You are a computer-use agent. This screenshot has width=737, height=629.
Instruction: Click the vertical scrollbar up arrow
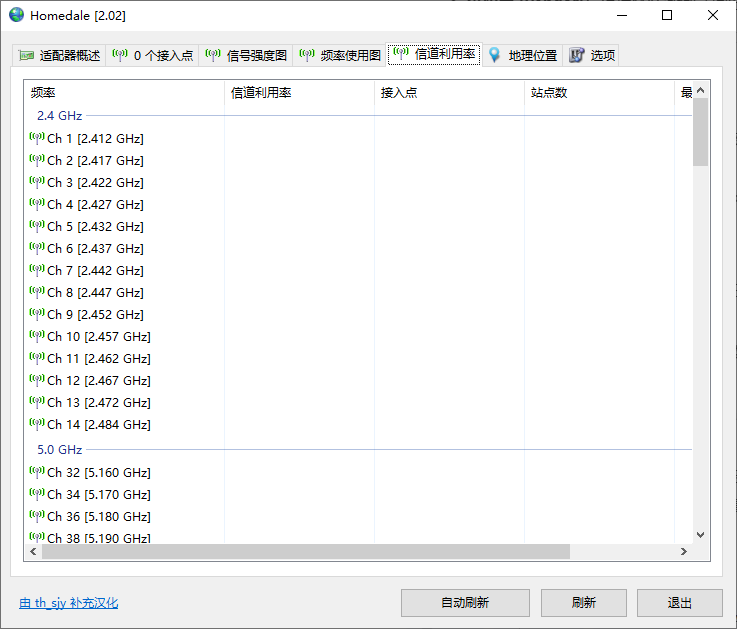(x=700, y=90)
